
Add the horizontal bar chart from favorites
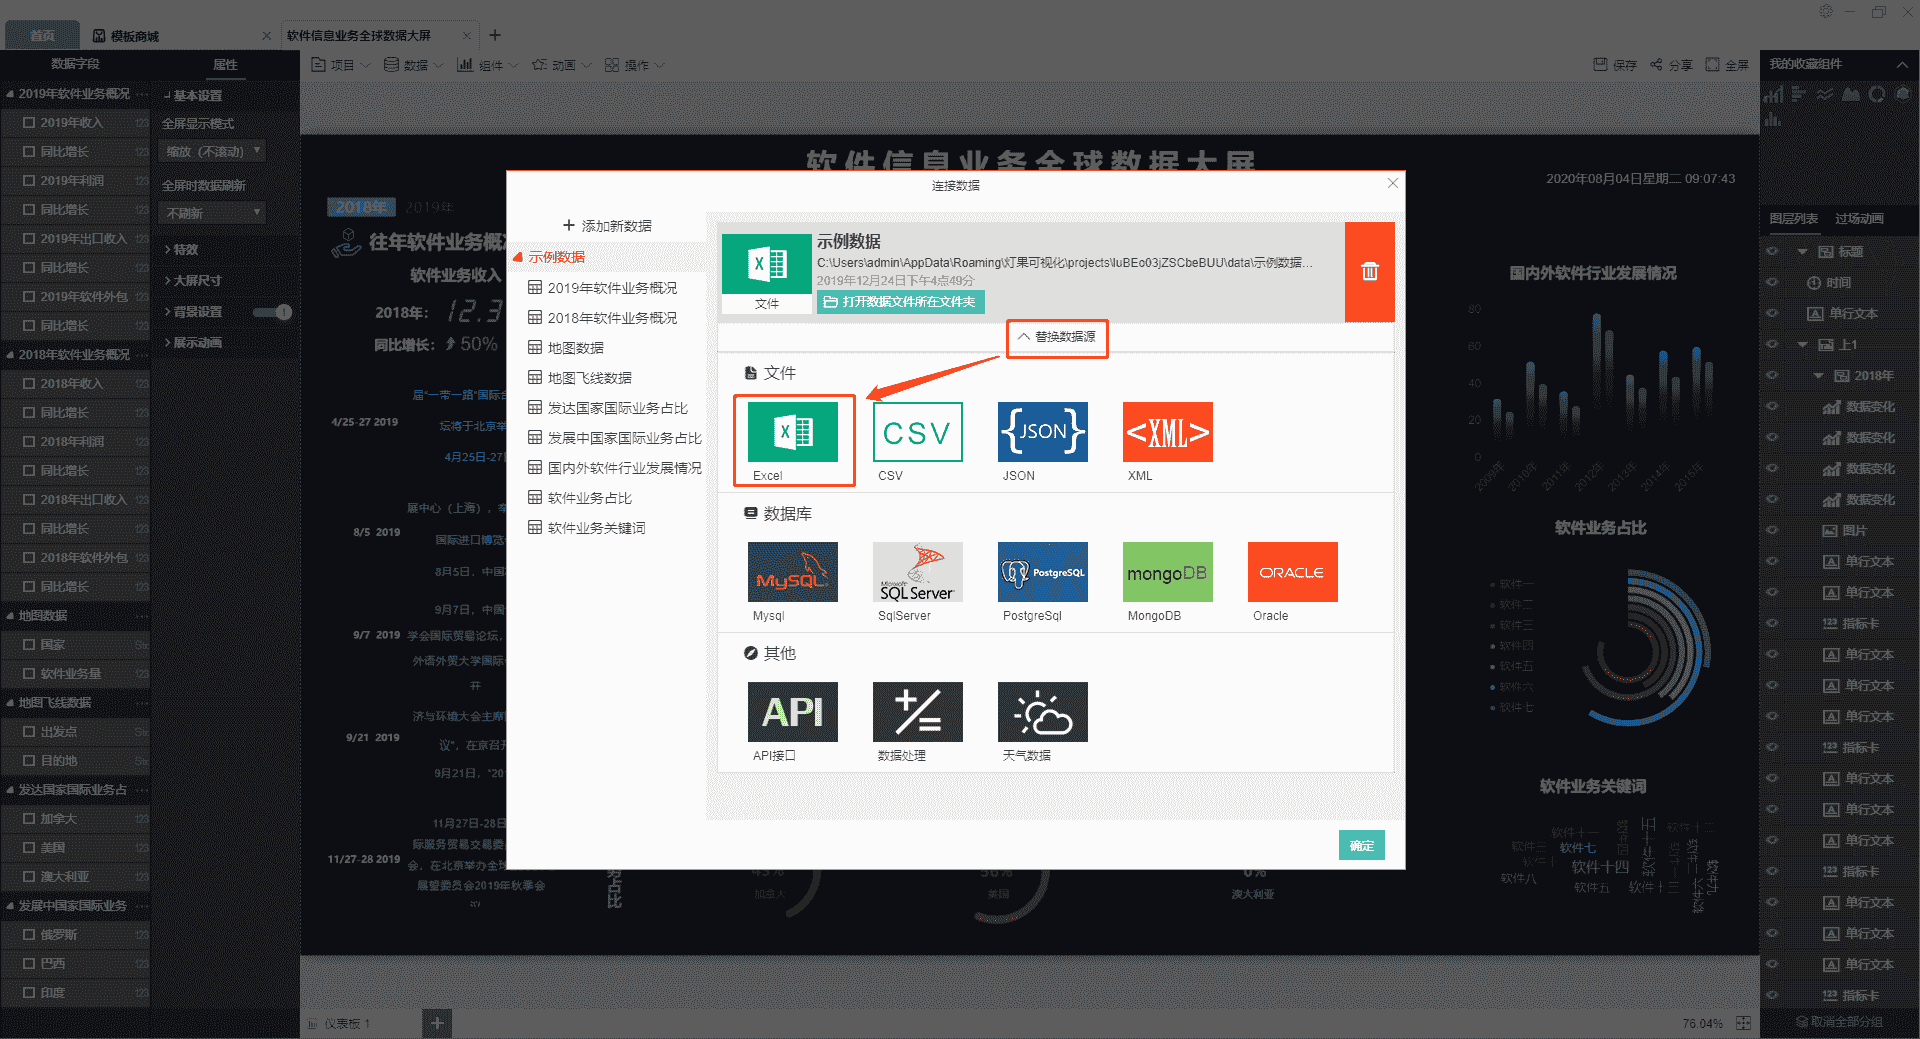[1799, 94]
